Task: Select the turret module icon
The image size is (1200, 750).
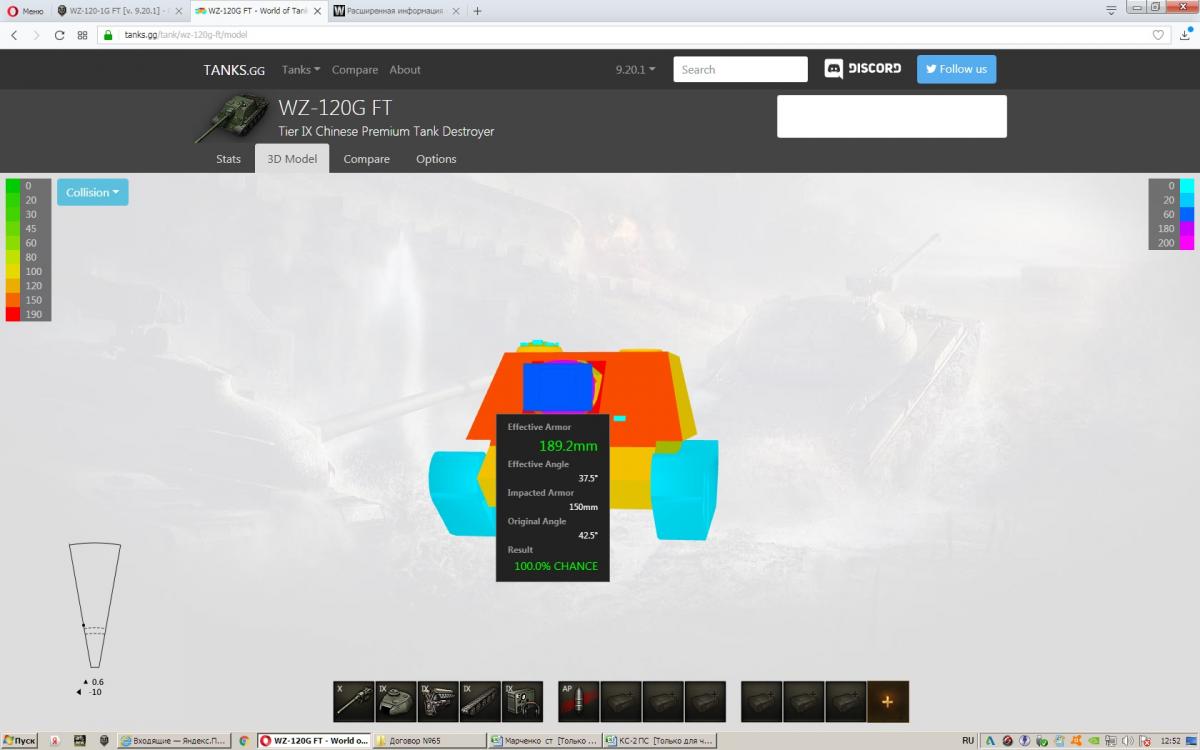Action: (x=395, y=701)
